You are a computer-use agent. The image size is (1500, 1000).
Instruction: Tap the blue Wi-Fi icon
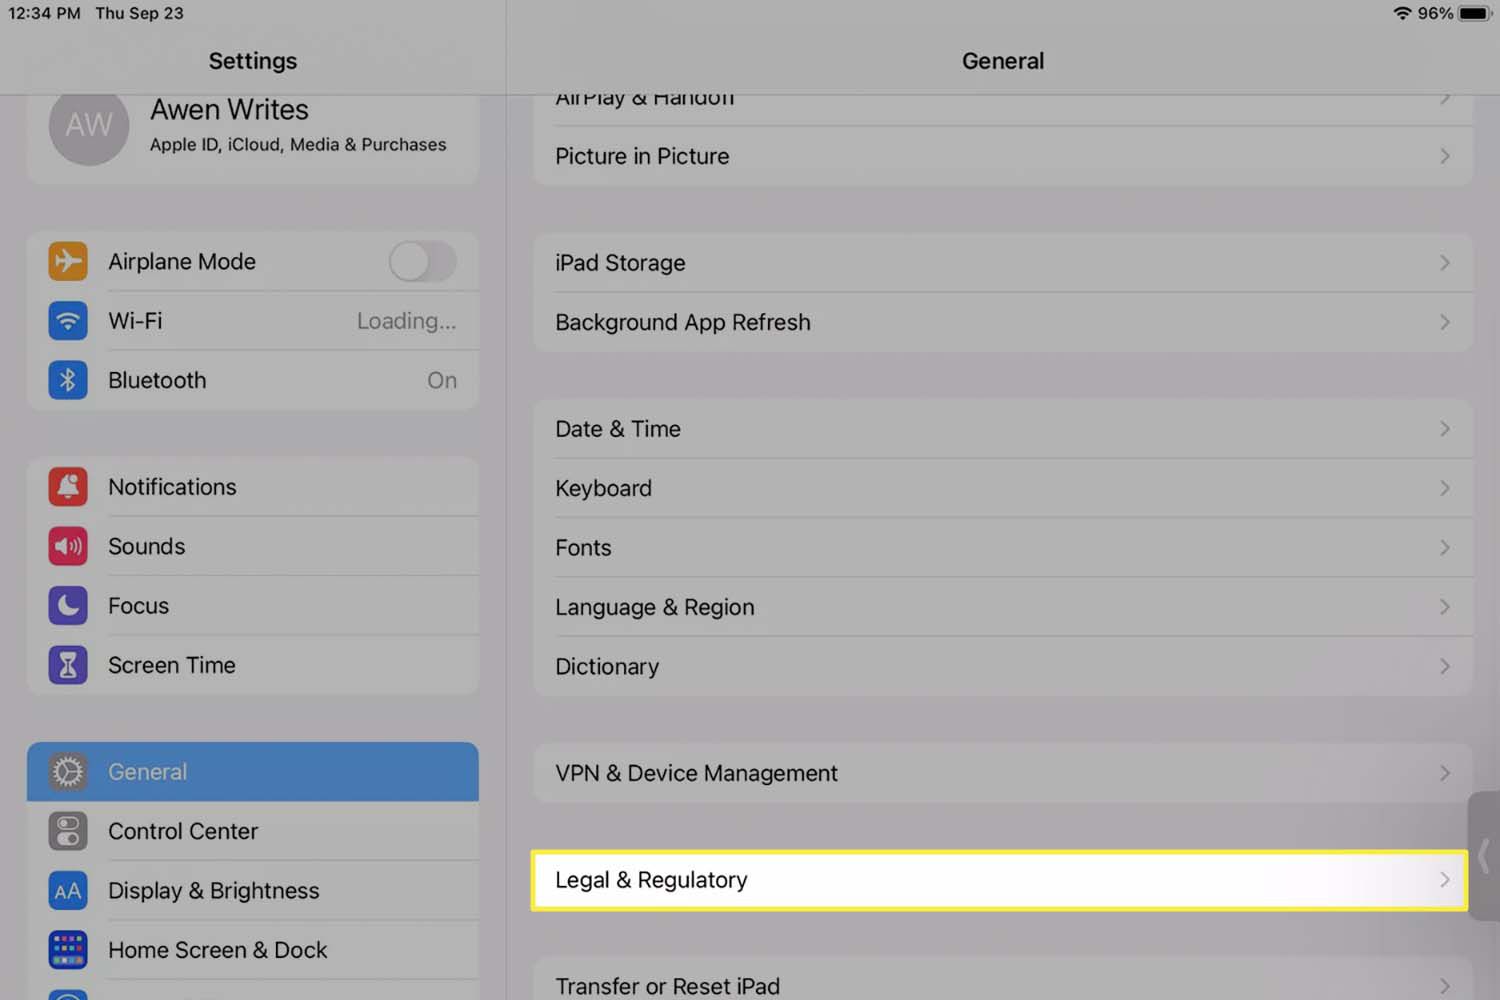[68, 321]
